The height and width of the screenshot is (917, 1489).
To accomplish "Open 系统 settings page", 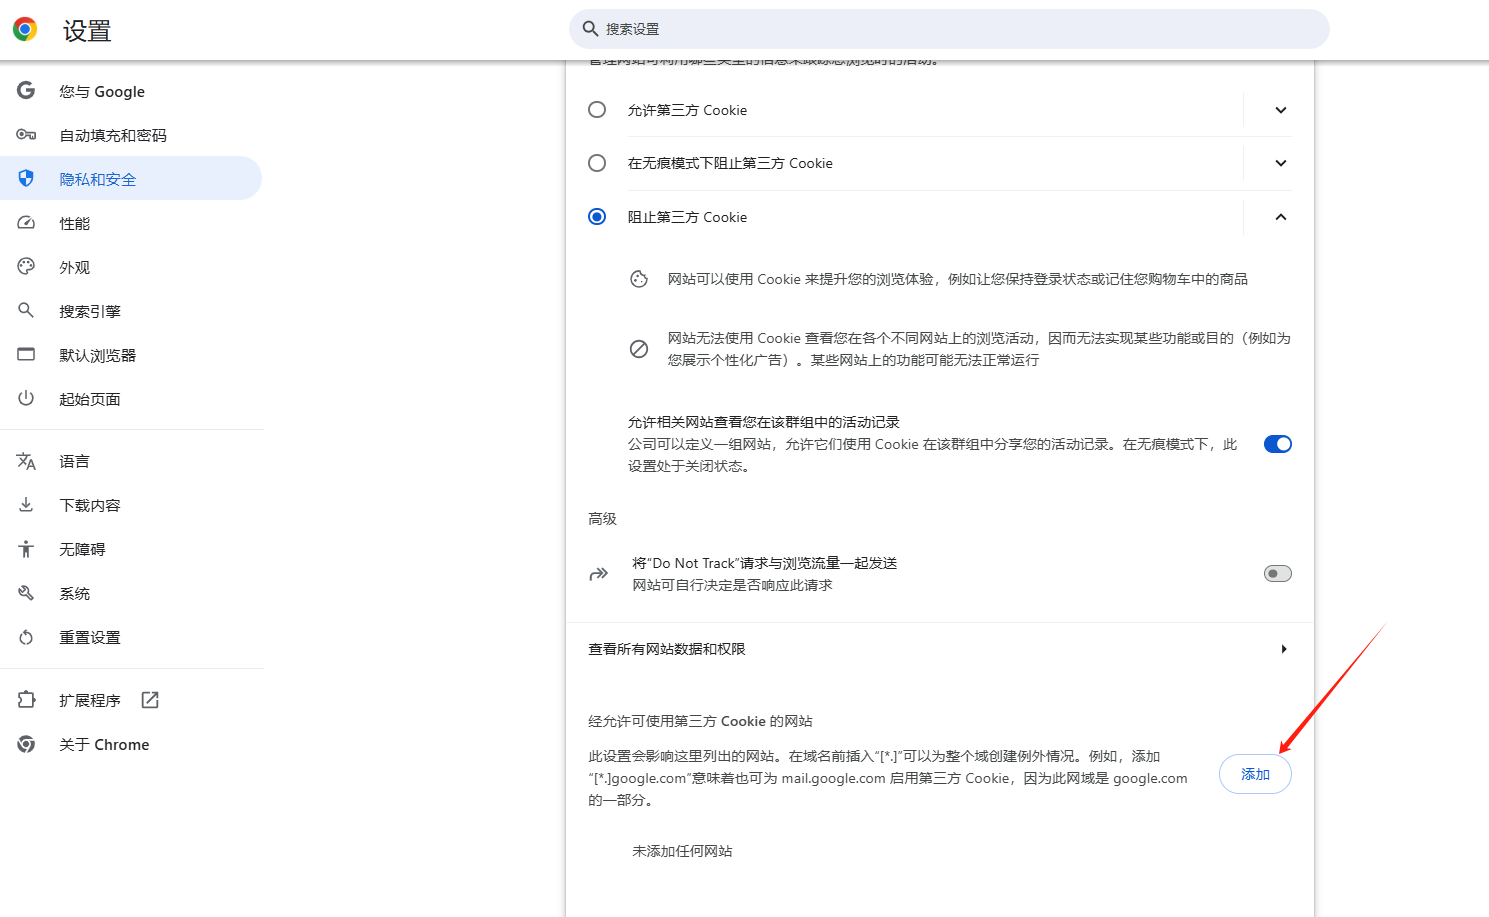I will (131, 593).
